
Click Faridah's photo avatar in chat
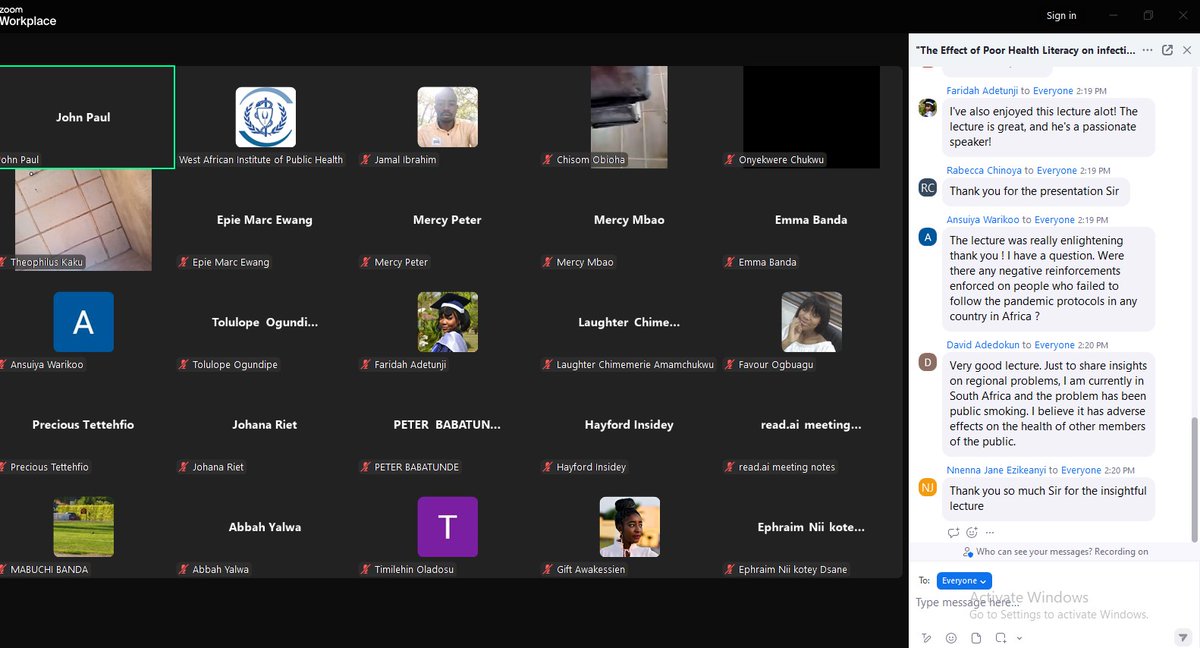(927, 107)
